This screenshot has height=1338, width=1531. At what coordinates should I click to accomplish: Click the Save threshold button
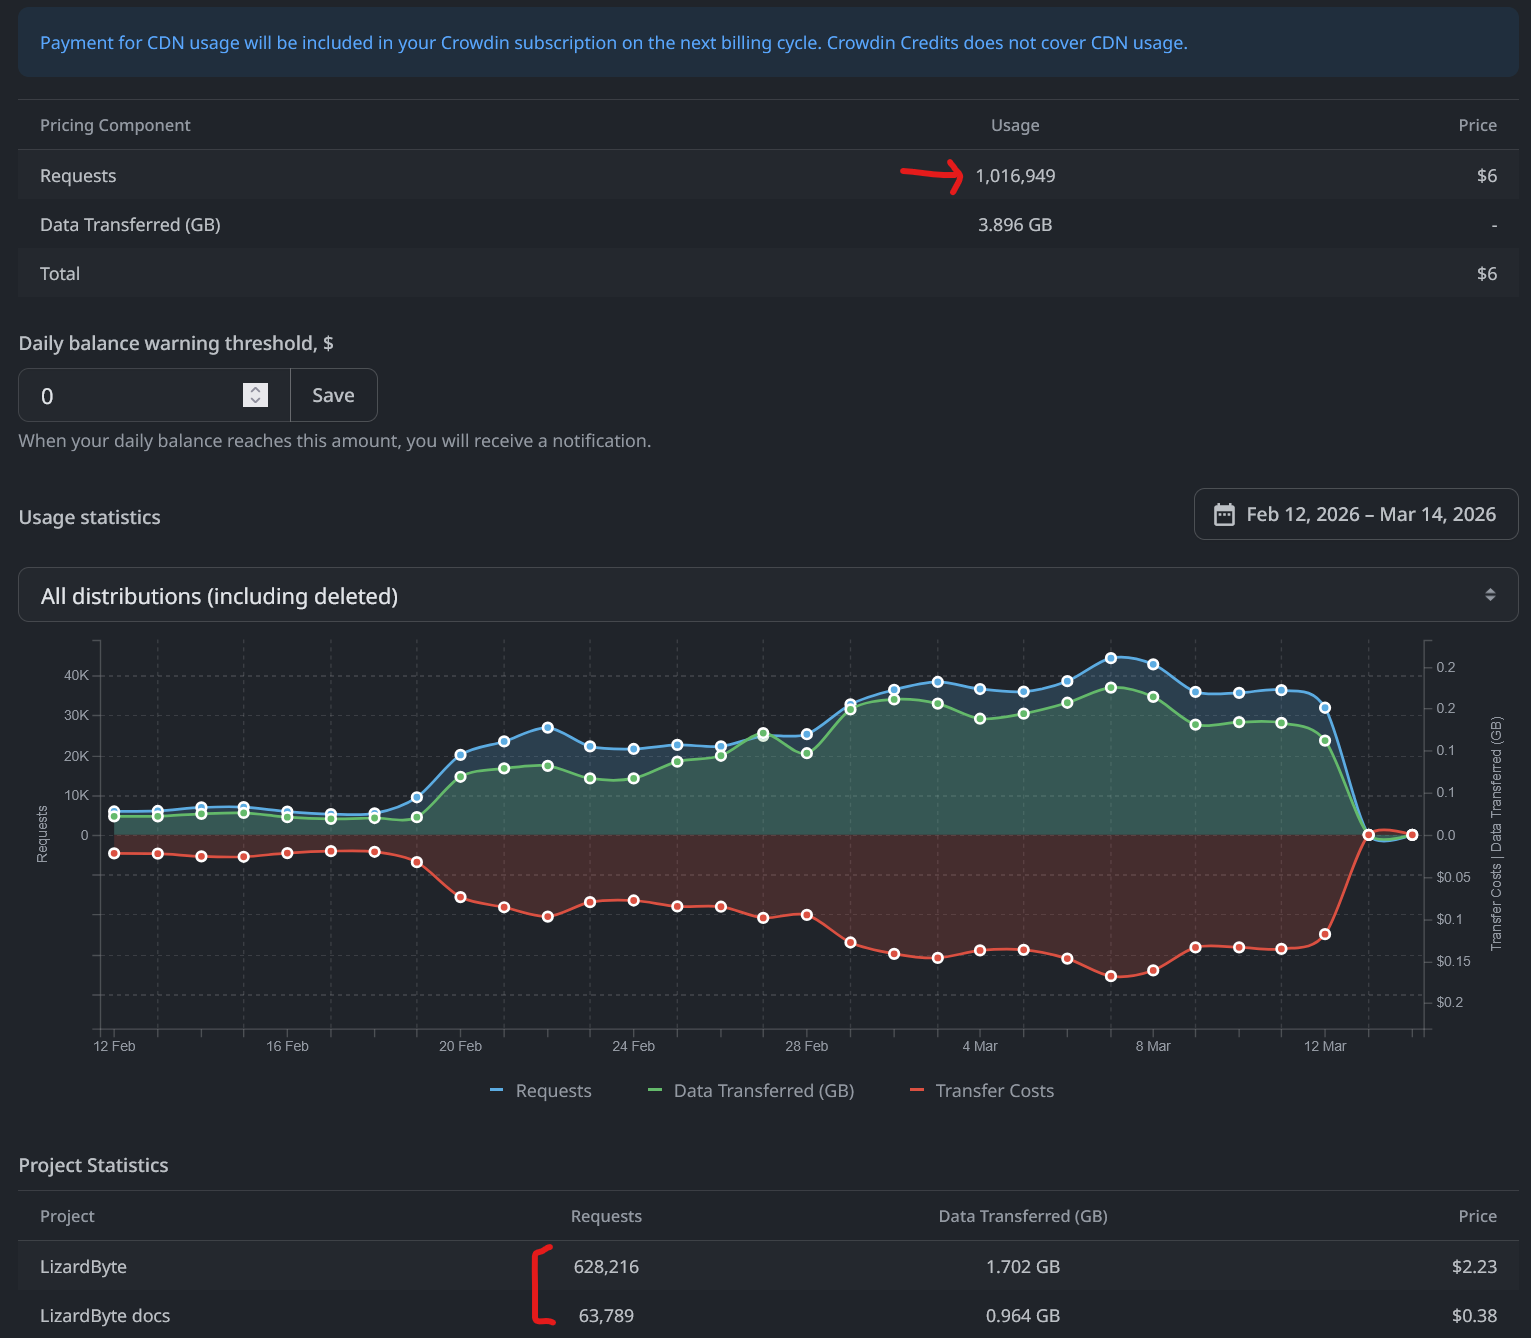pos(333,395)
